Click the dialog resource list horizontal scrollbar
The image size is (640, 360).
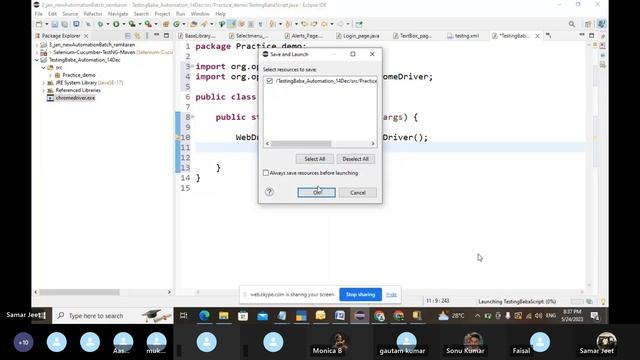pos(301,144)
